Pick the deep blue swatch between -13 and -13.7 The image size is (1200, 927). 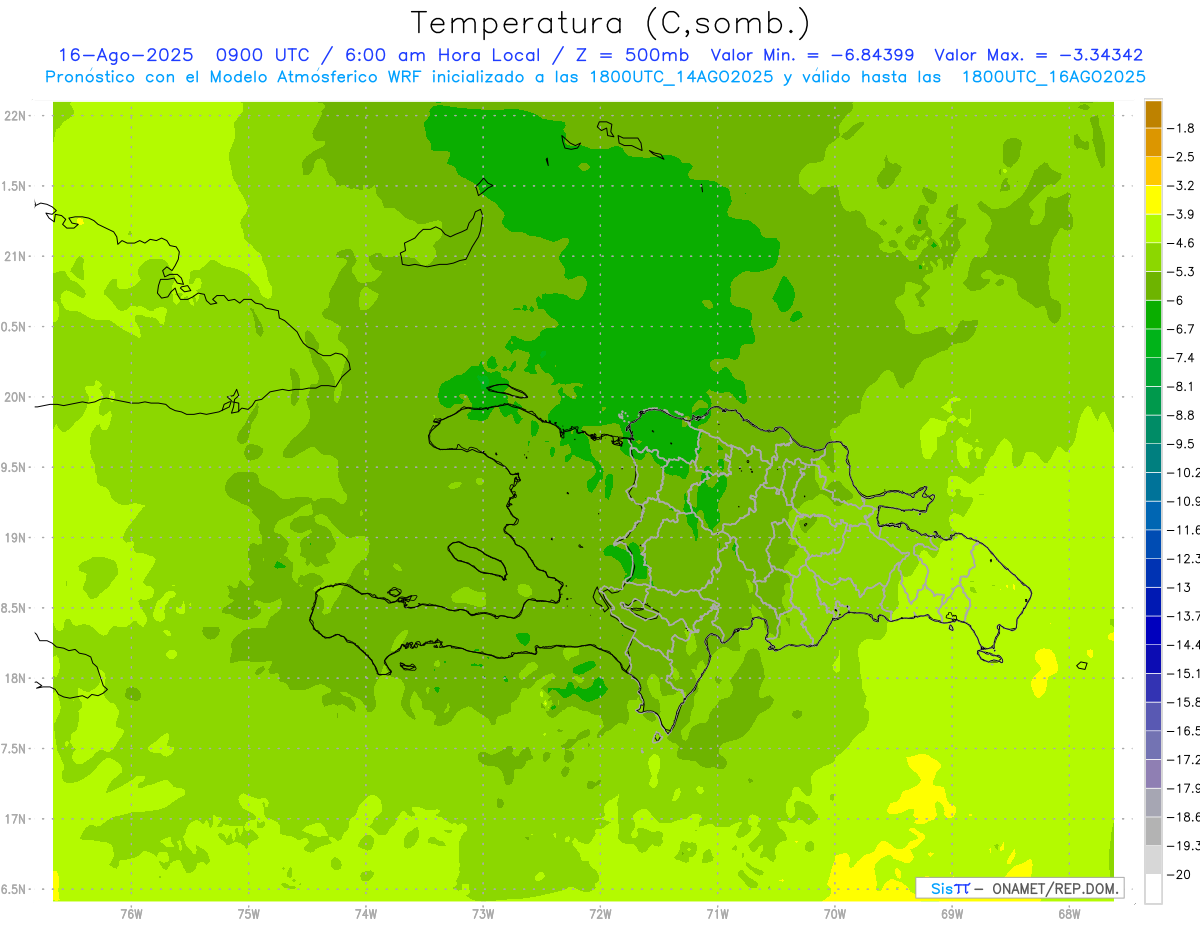coord(1153,601)
